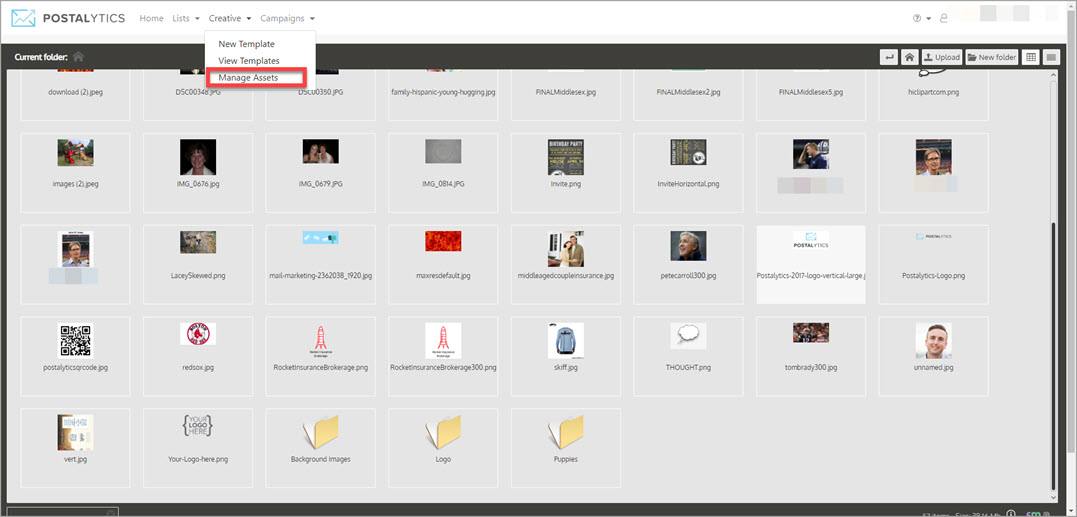Select the skiff.jpg hoodie thumbnail
Image resolution: width=1077 pixels, height=517 pixels.
click(x=566, y=341)
